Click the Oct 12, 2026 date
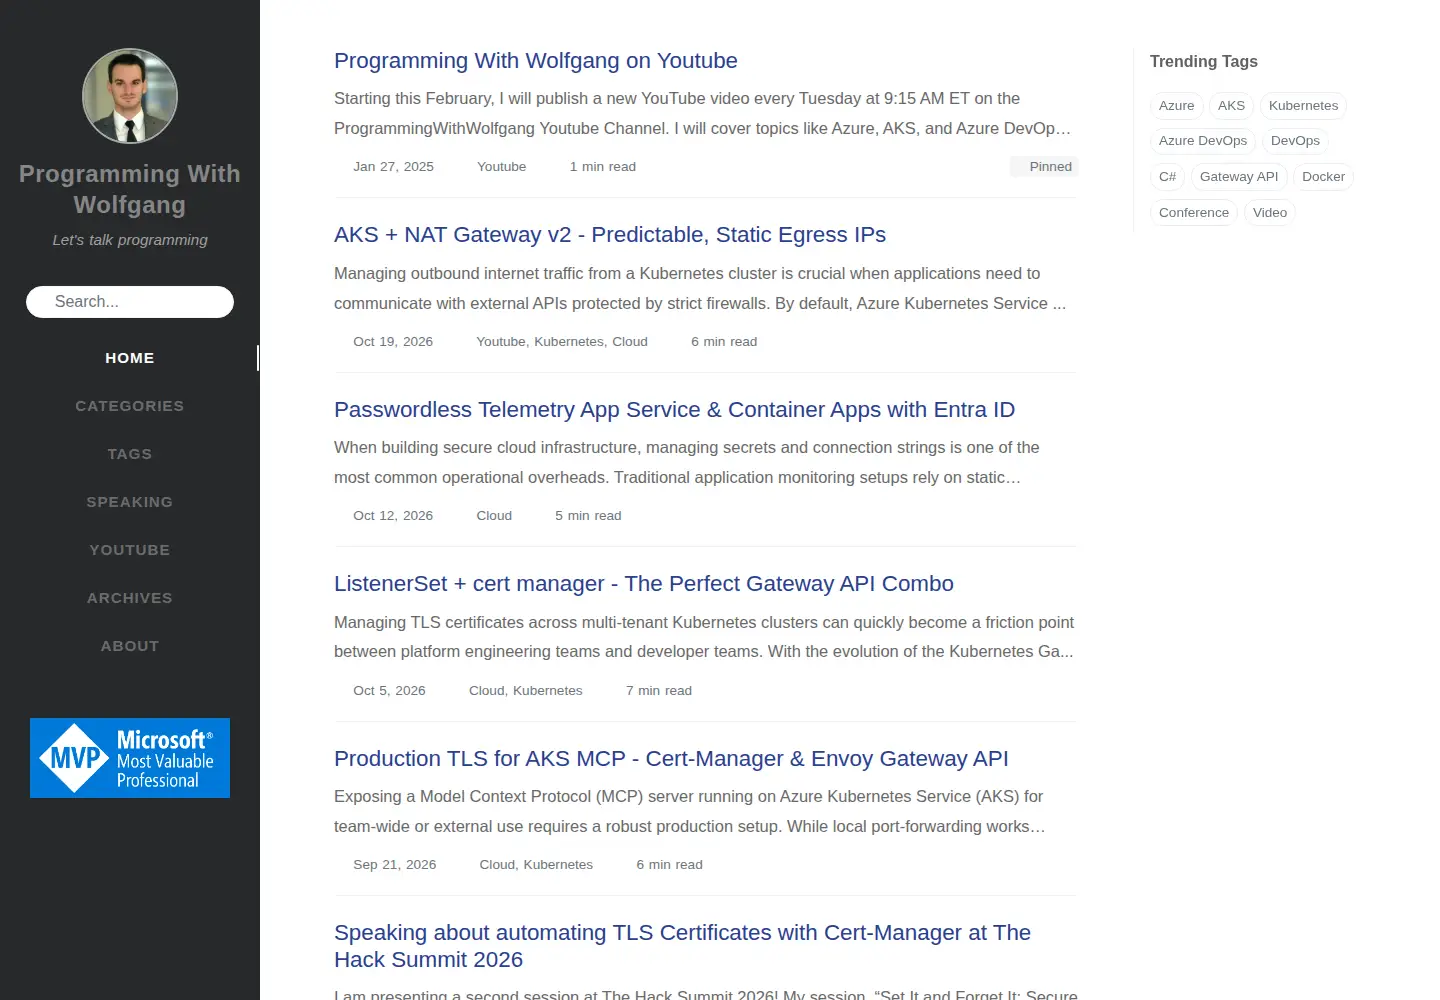1440x1000 pixels. [x=393, y=516]
